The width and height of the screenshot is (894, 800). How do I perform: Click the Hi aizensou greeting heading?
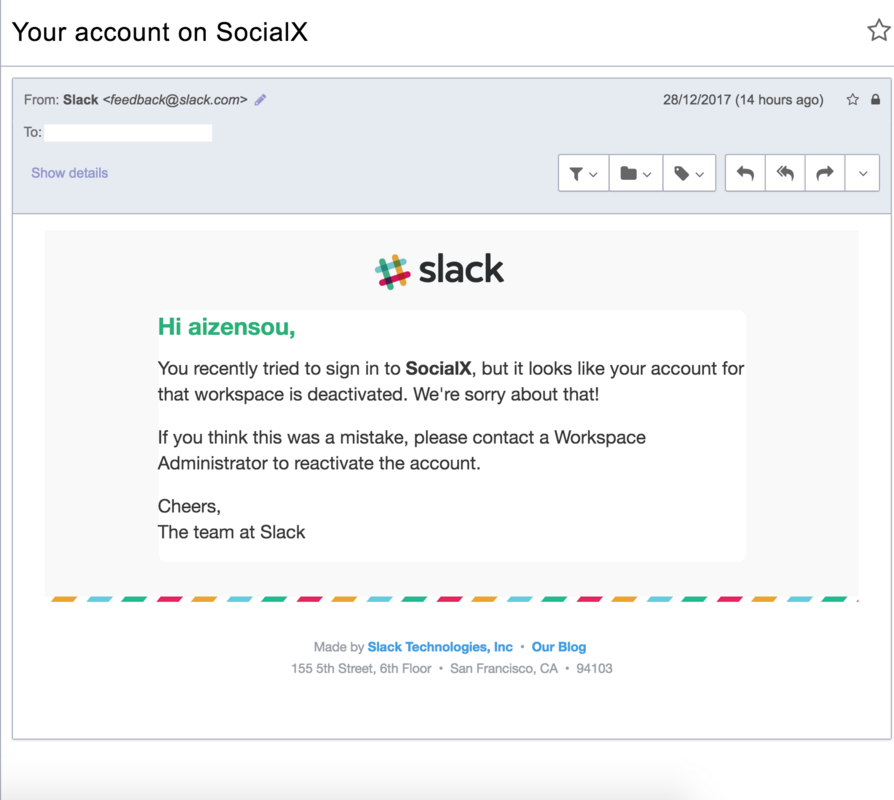point(226,327)
